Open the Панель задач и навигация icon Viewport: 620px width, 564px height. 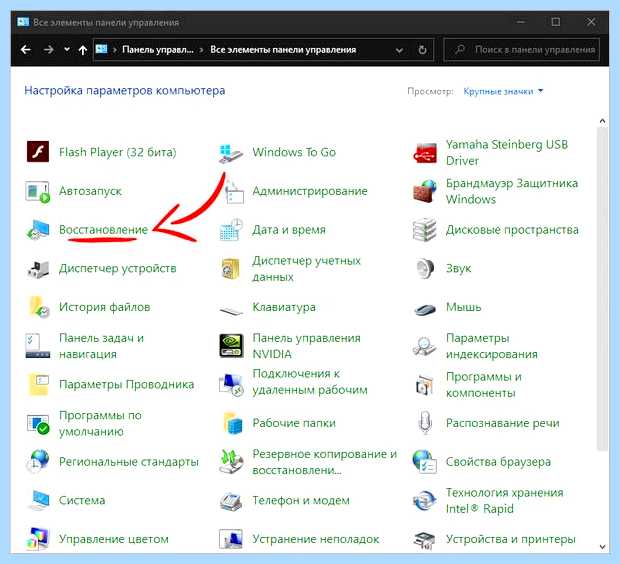click(38, 346)
